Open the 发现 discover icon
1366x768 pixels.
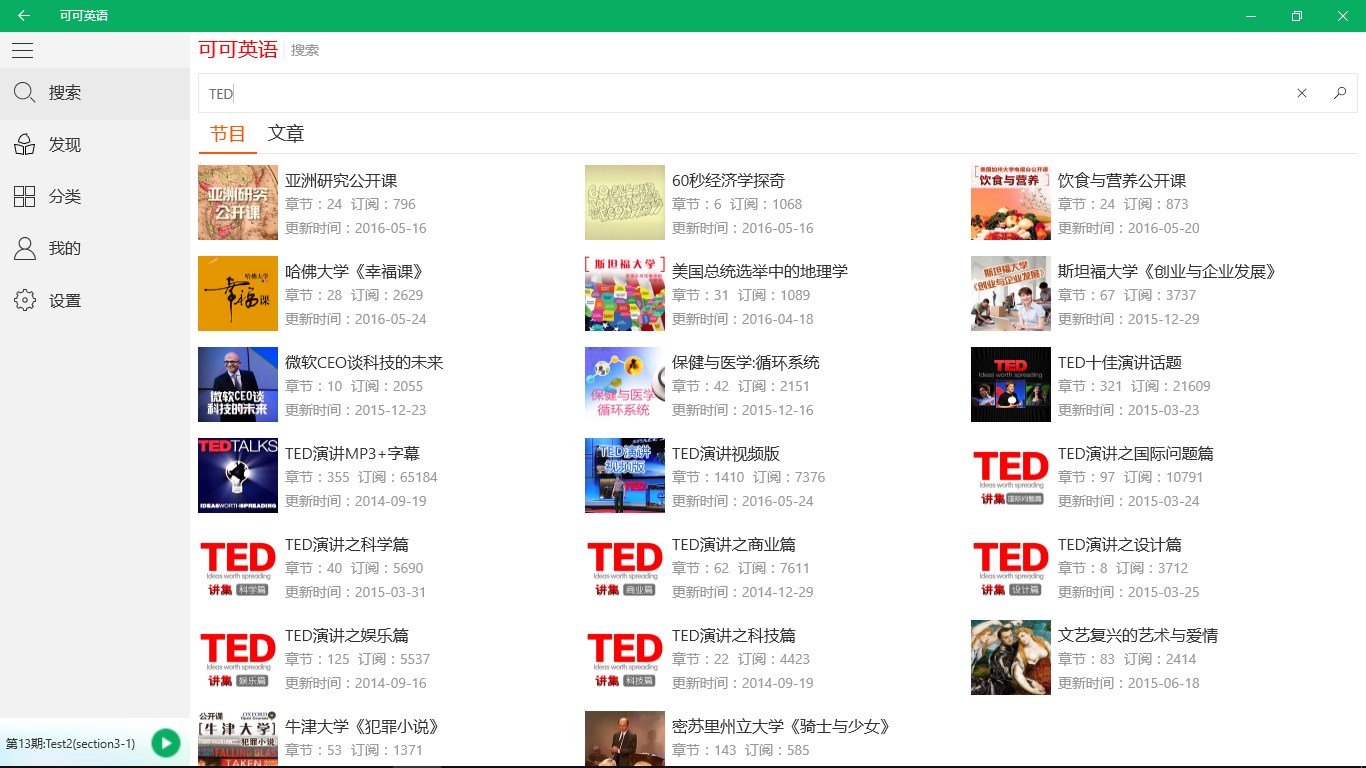(x=25, y=145)
